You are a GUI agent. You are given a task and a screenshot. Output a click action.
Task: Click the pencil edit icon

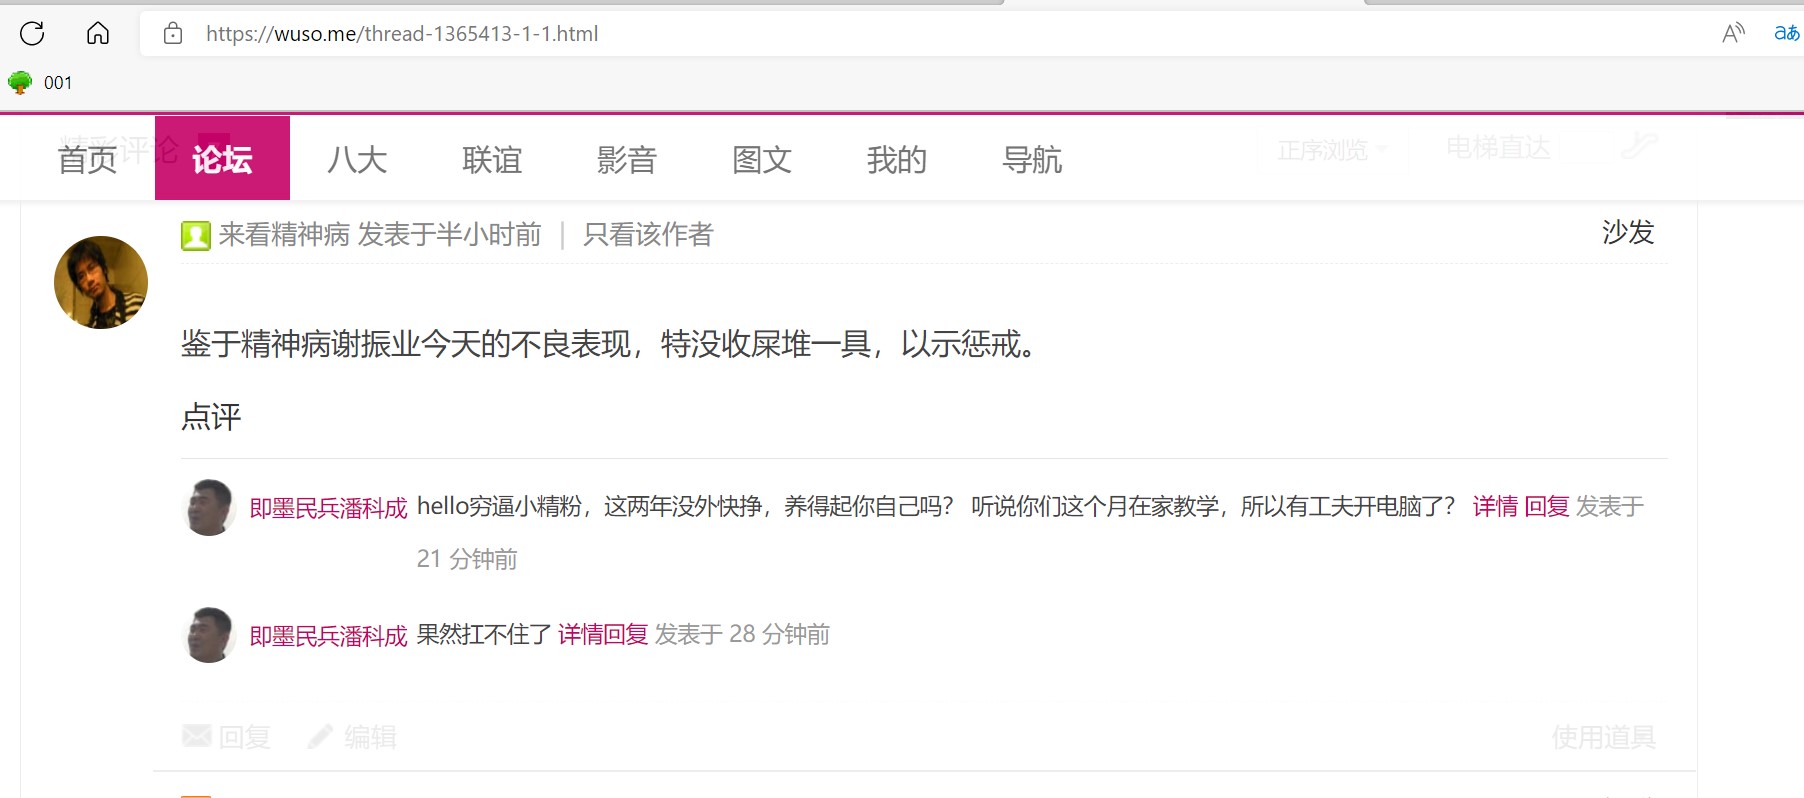pyautogui.click(x=320, y=737)
